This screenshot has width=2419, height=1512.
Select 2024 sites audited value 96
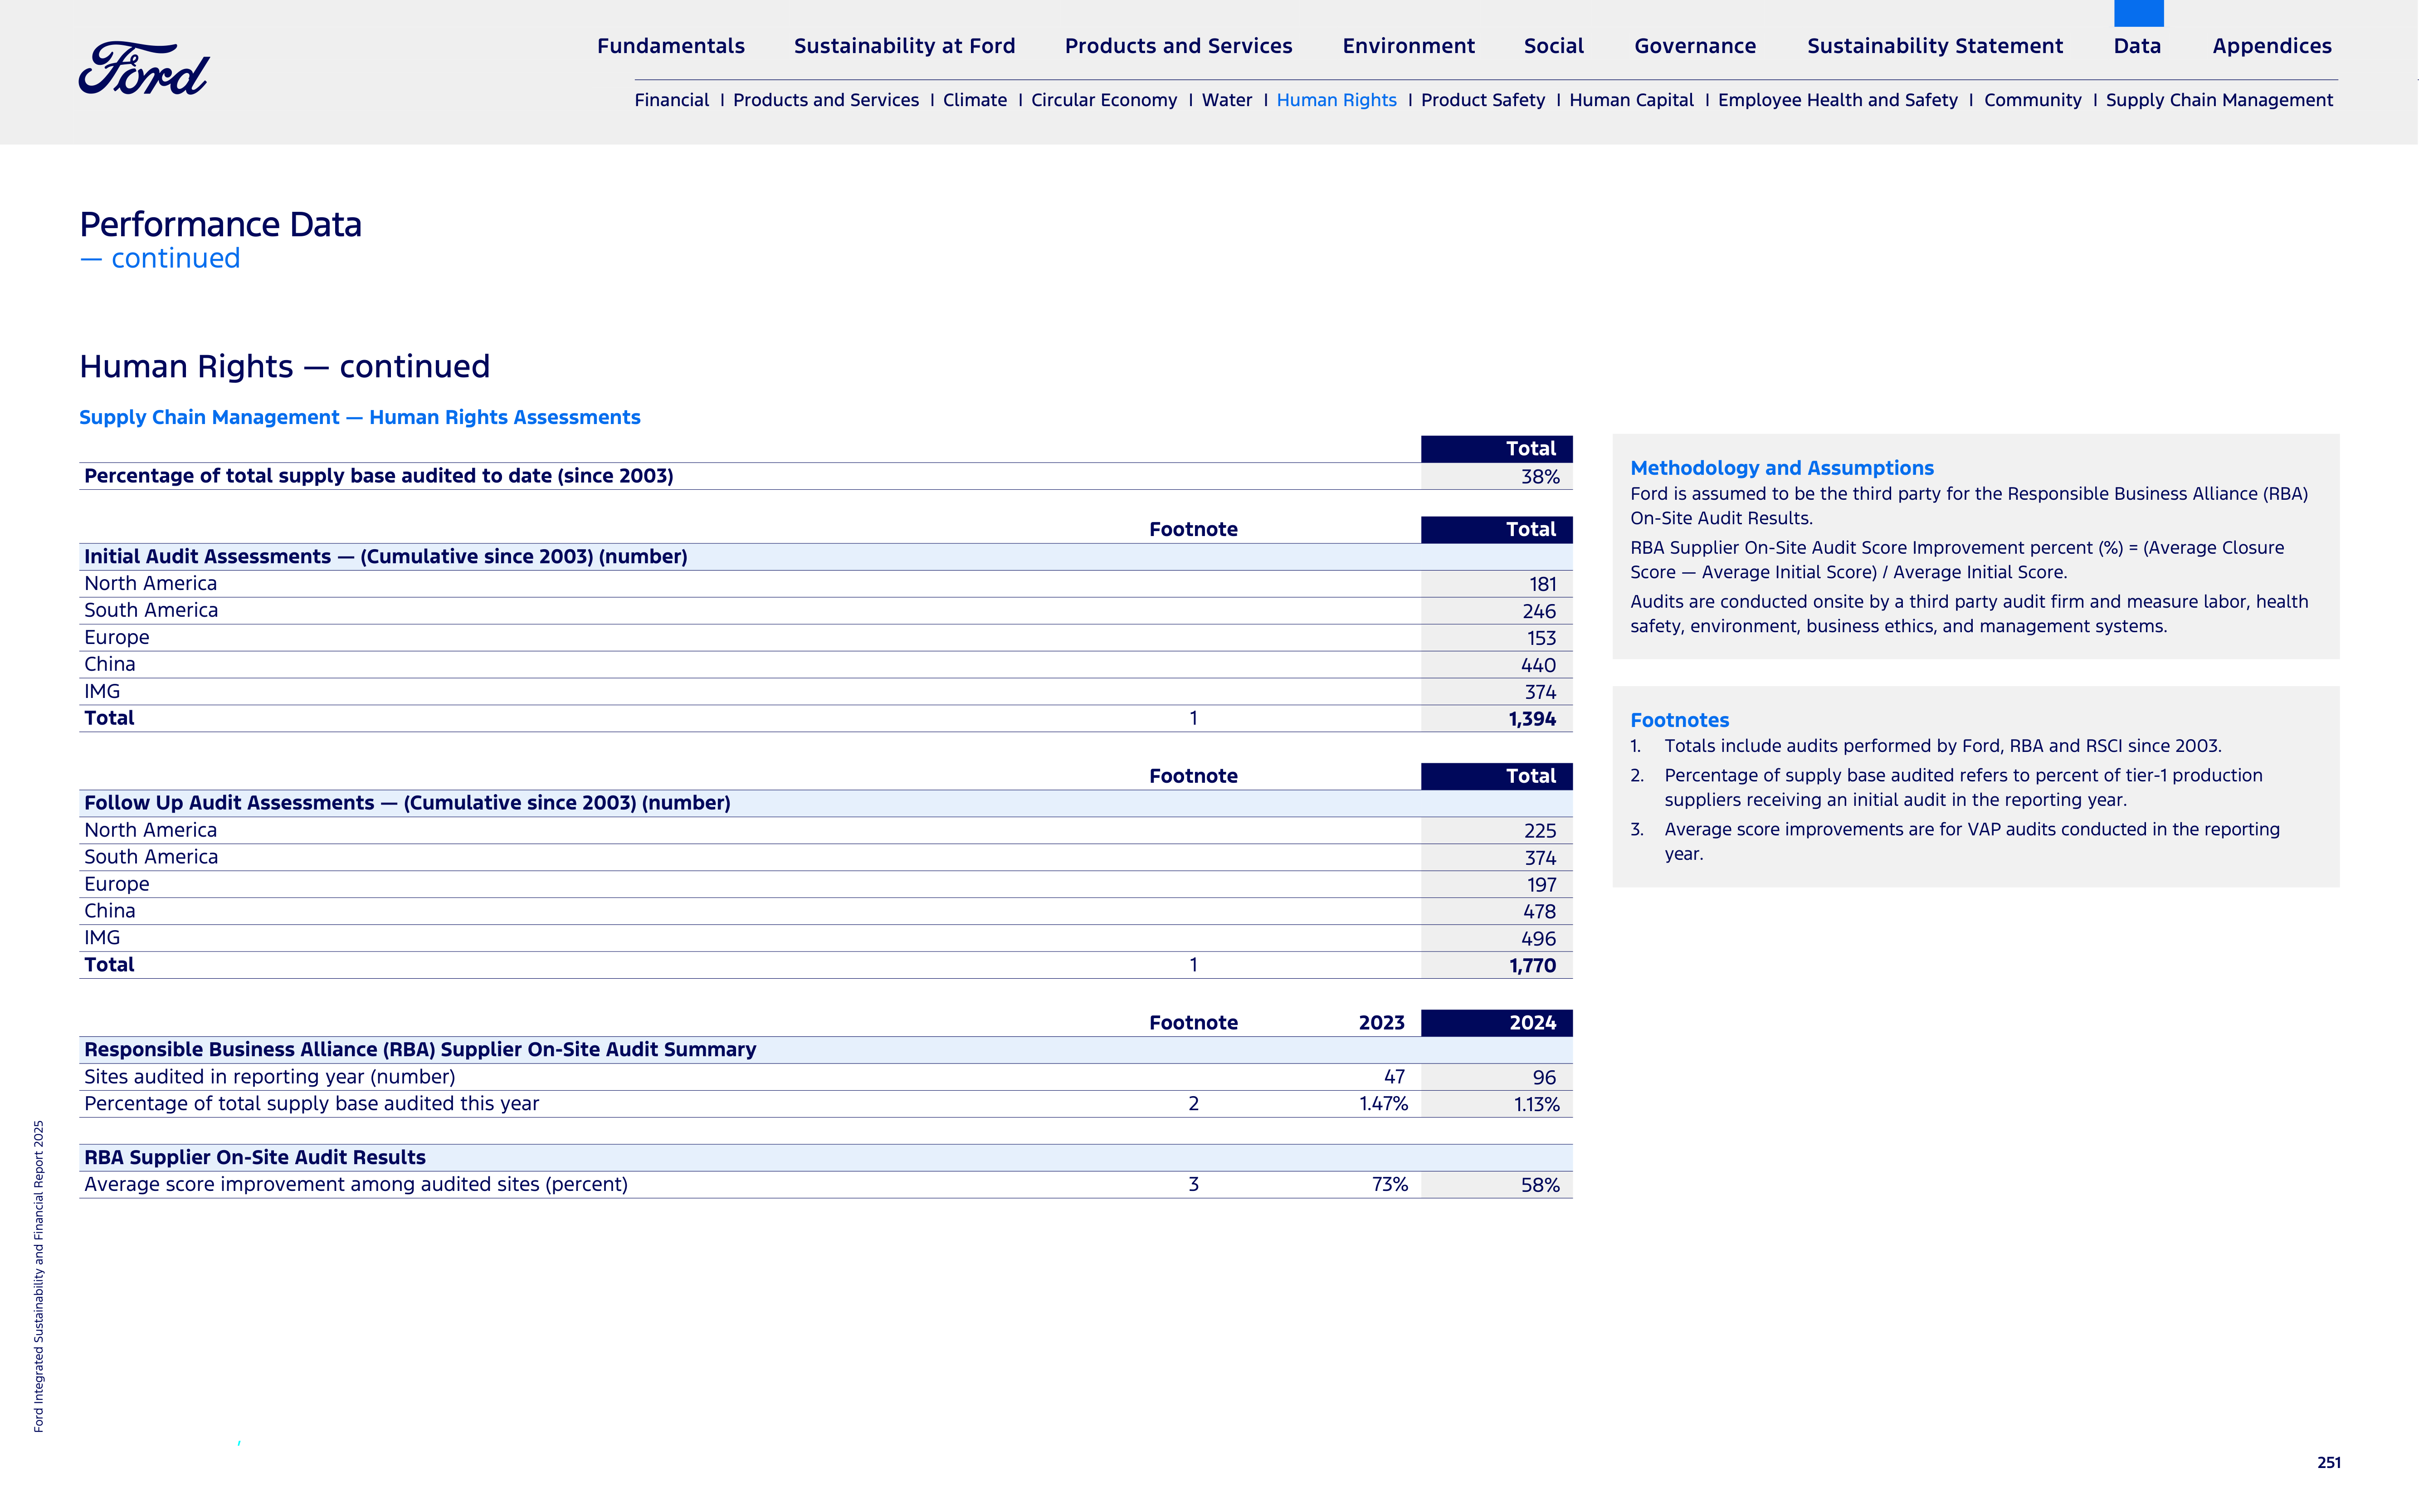[x=1544, y=1078]
